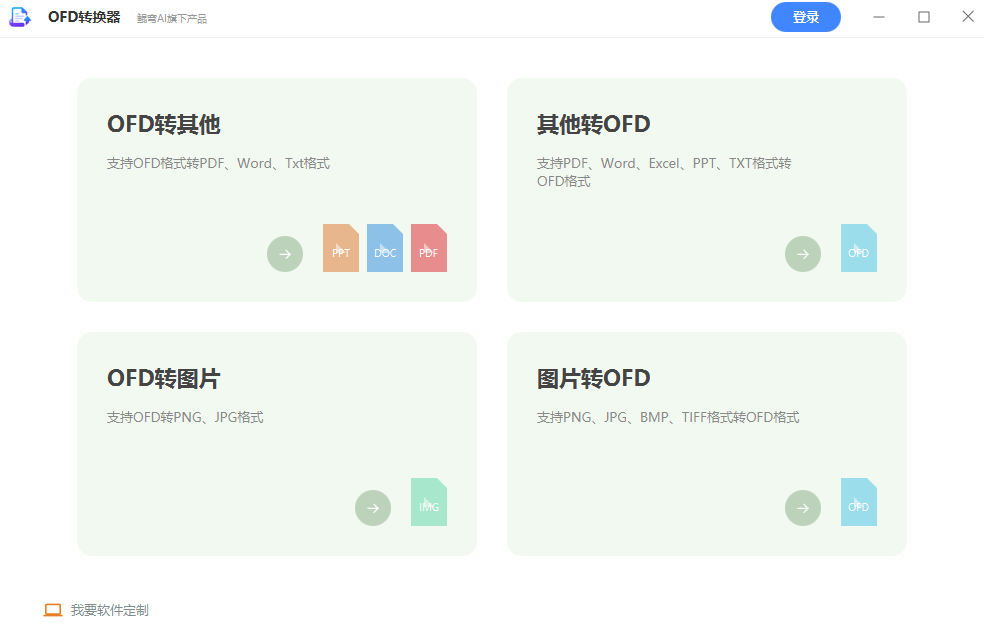The image size is (984, 639).
Task: Open the 其他转OFD conversion card
Action: tap(706, 189)
